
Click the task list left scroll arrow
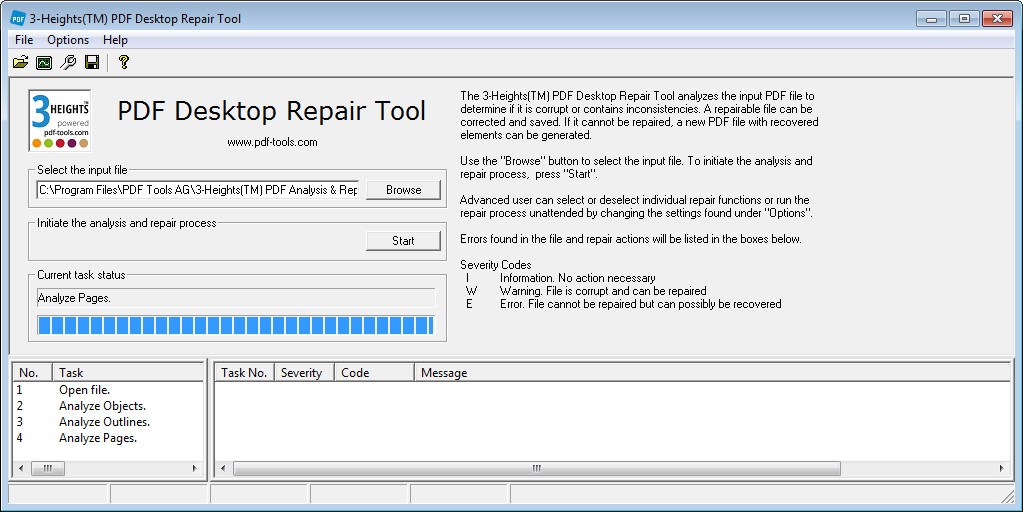21,468
